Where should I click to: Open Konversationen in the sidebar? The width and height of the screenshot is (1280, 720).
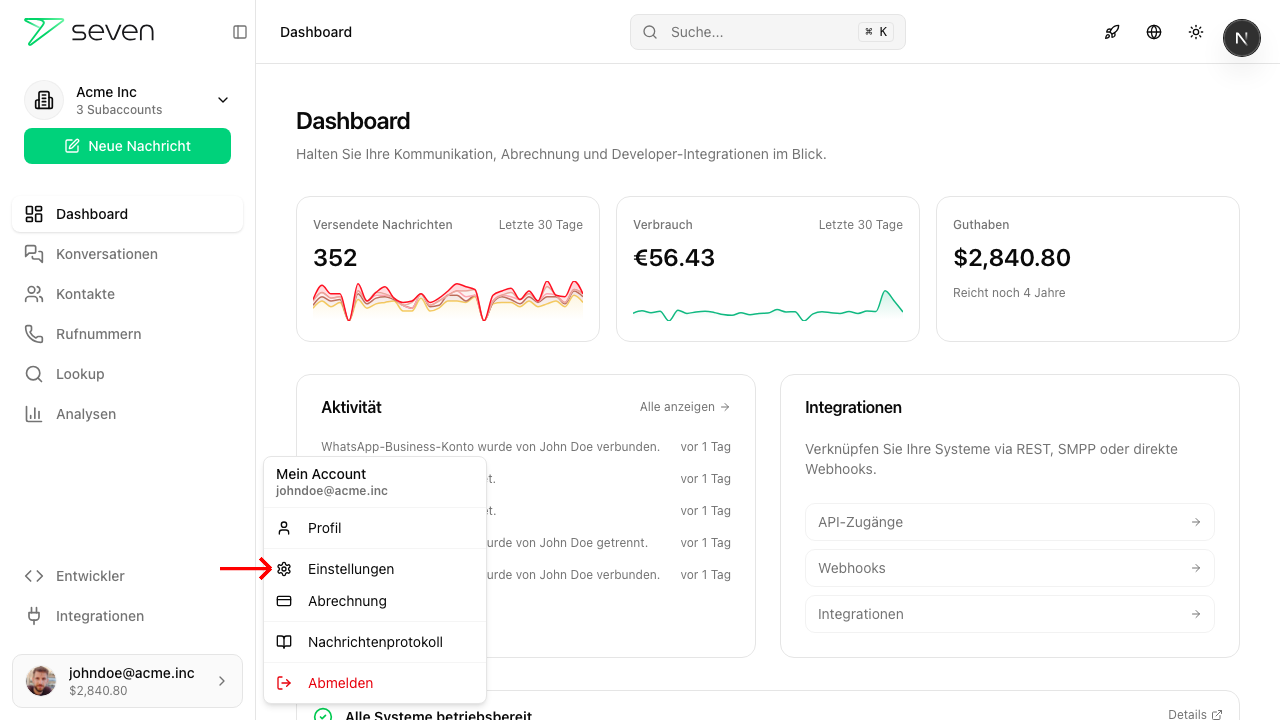pos(107,254)
